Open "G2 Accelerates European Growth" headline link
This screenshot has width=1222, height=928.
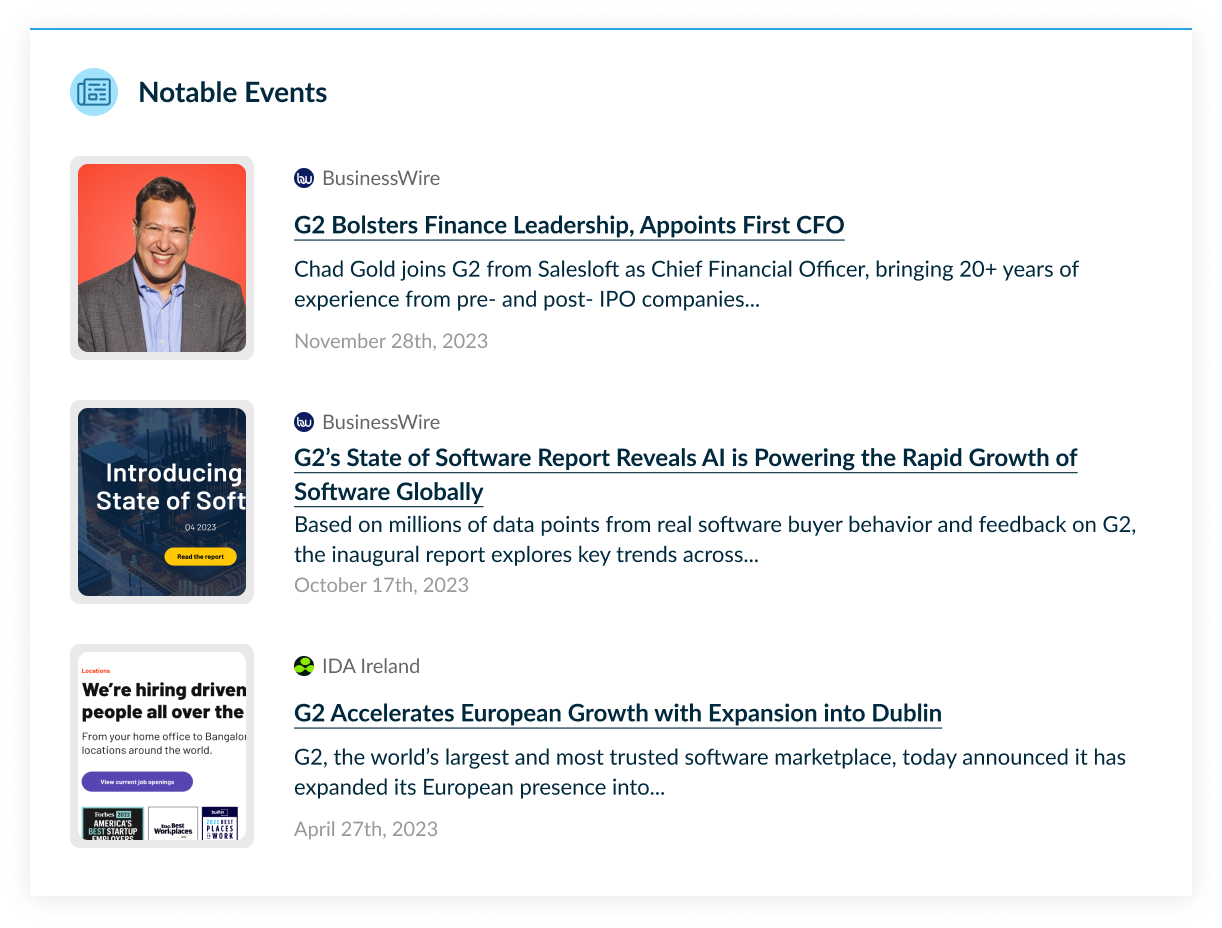coord(618,713)
